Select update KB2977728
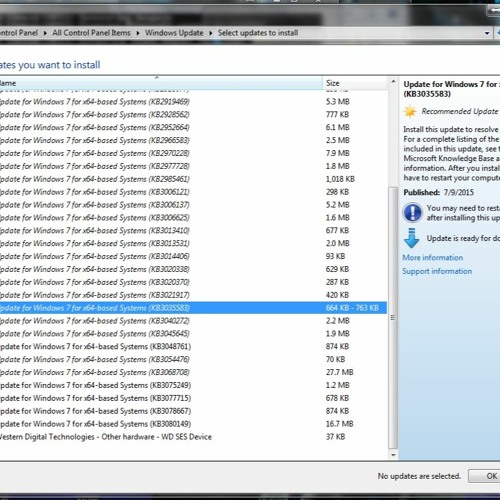 click(x=193, y=166)
